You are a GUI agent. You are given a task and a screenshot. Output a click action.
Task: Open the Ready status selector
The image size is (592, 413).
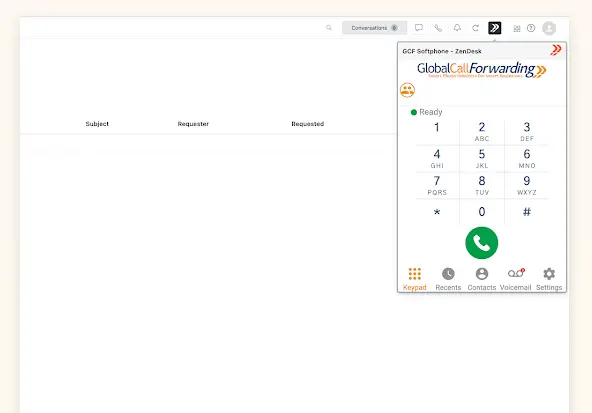pyautogui.click(x=426, y=112)
